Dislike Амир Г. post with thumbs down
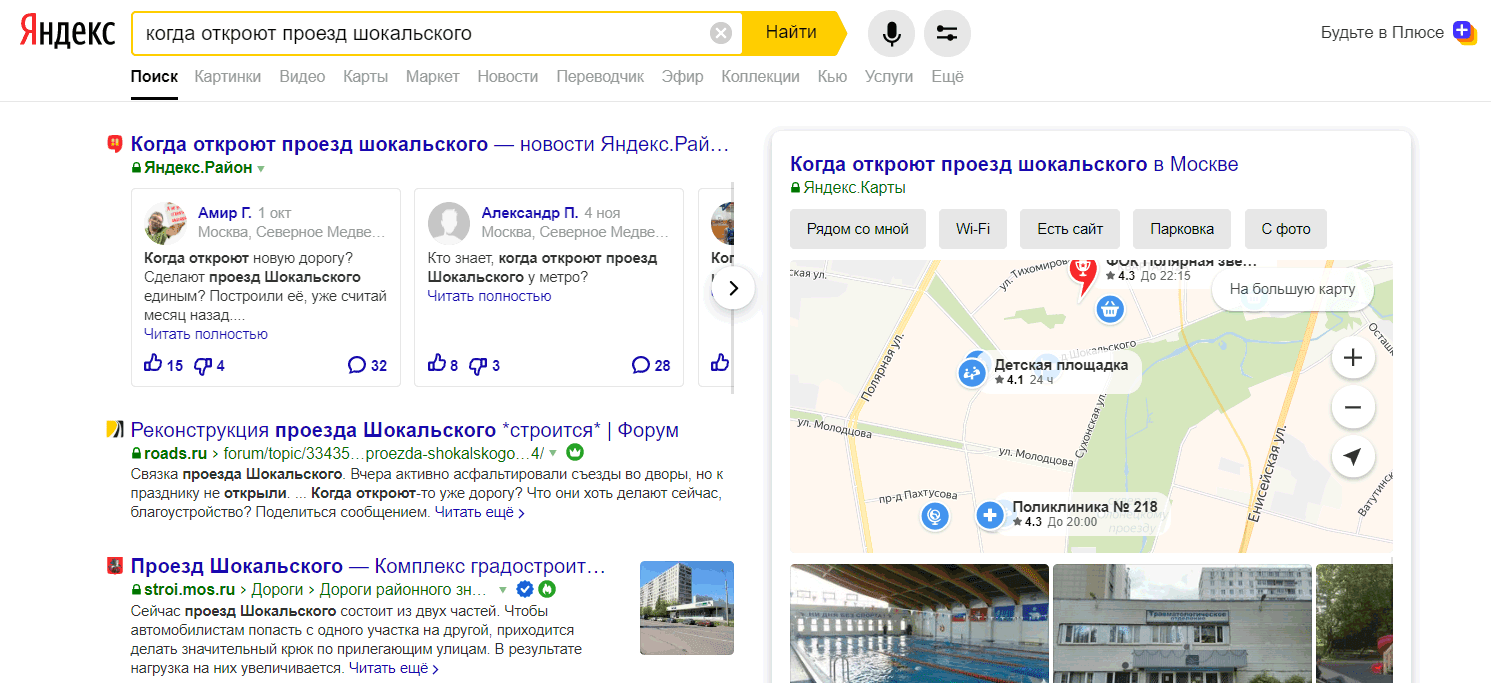This screenshot has width=1491, height=683. click(202, 365)
